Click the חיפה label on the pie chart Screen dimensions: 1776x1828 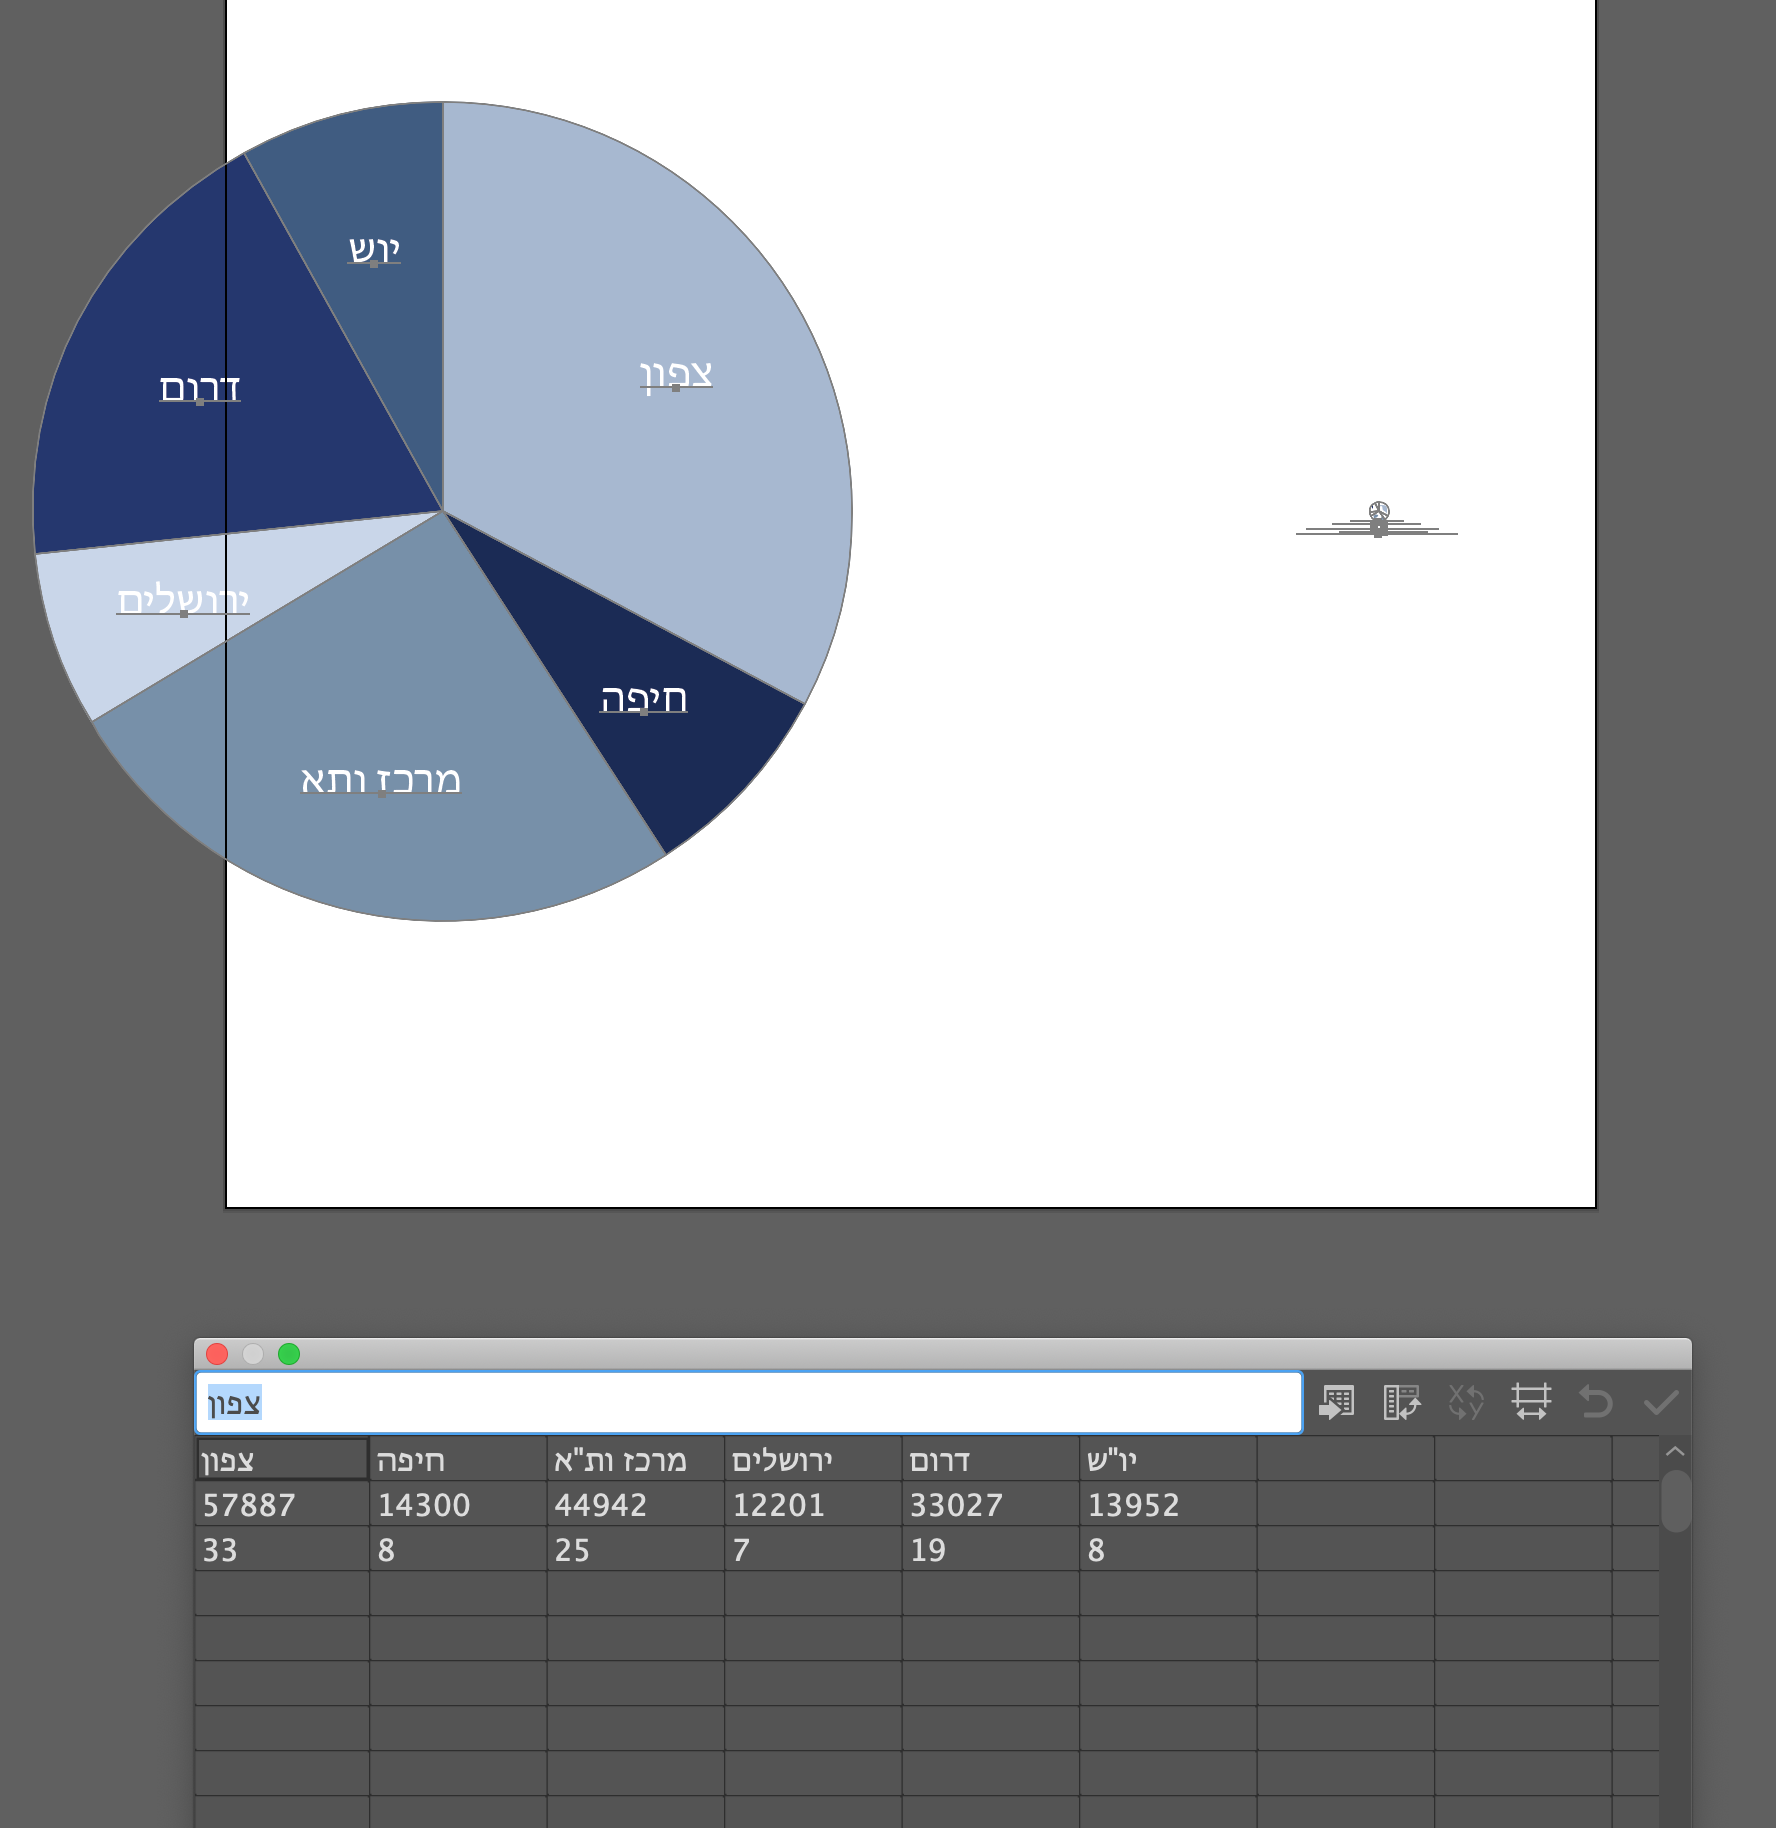(x=645, y=700)
